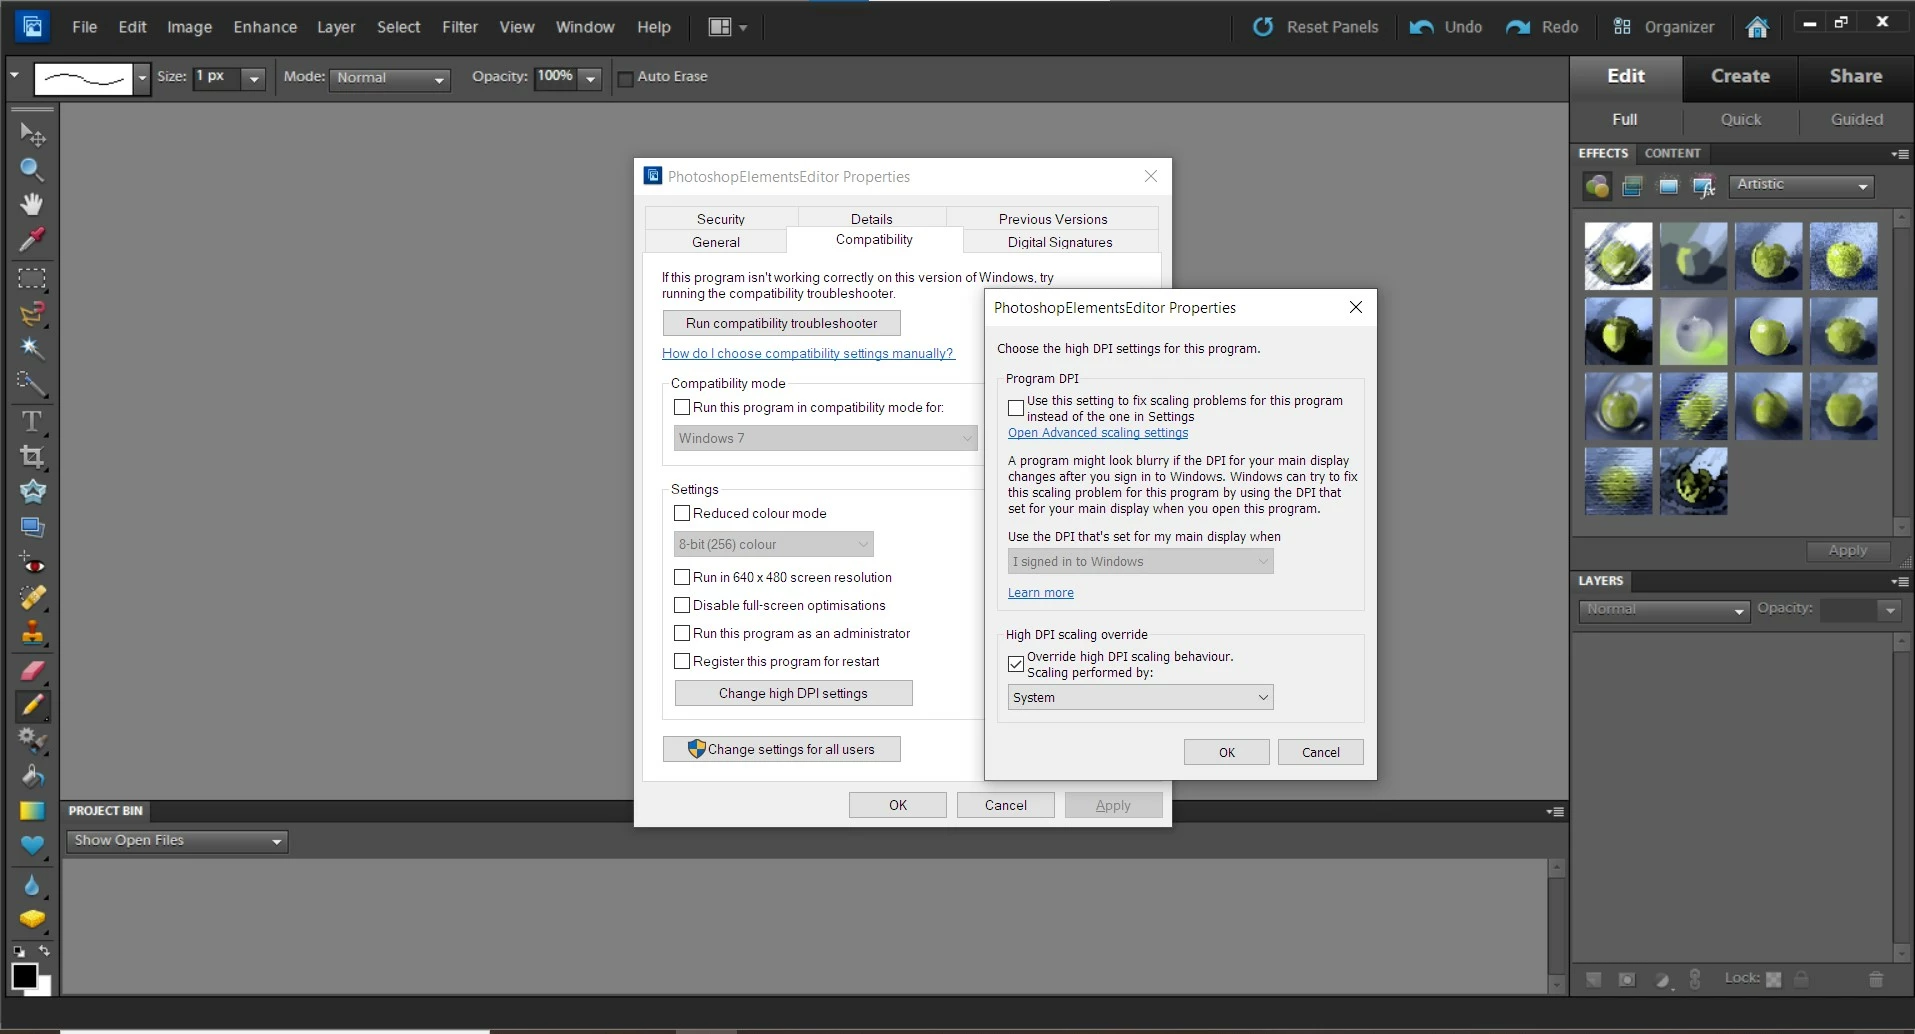
Task: Select the Zoom magnifier tool
Action: (x=32, y=169)
